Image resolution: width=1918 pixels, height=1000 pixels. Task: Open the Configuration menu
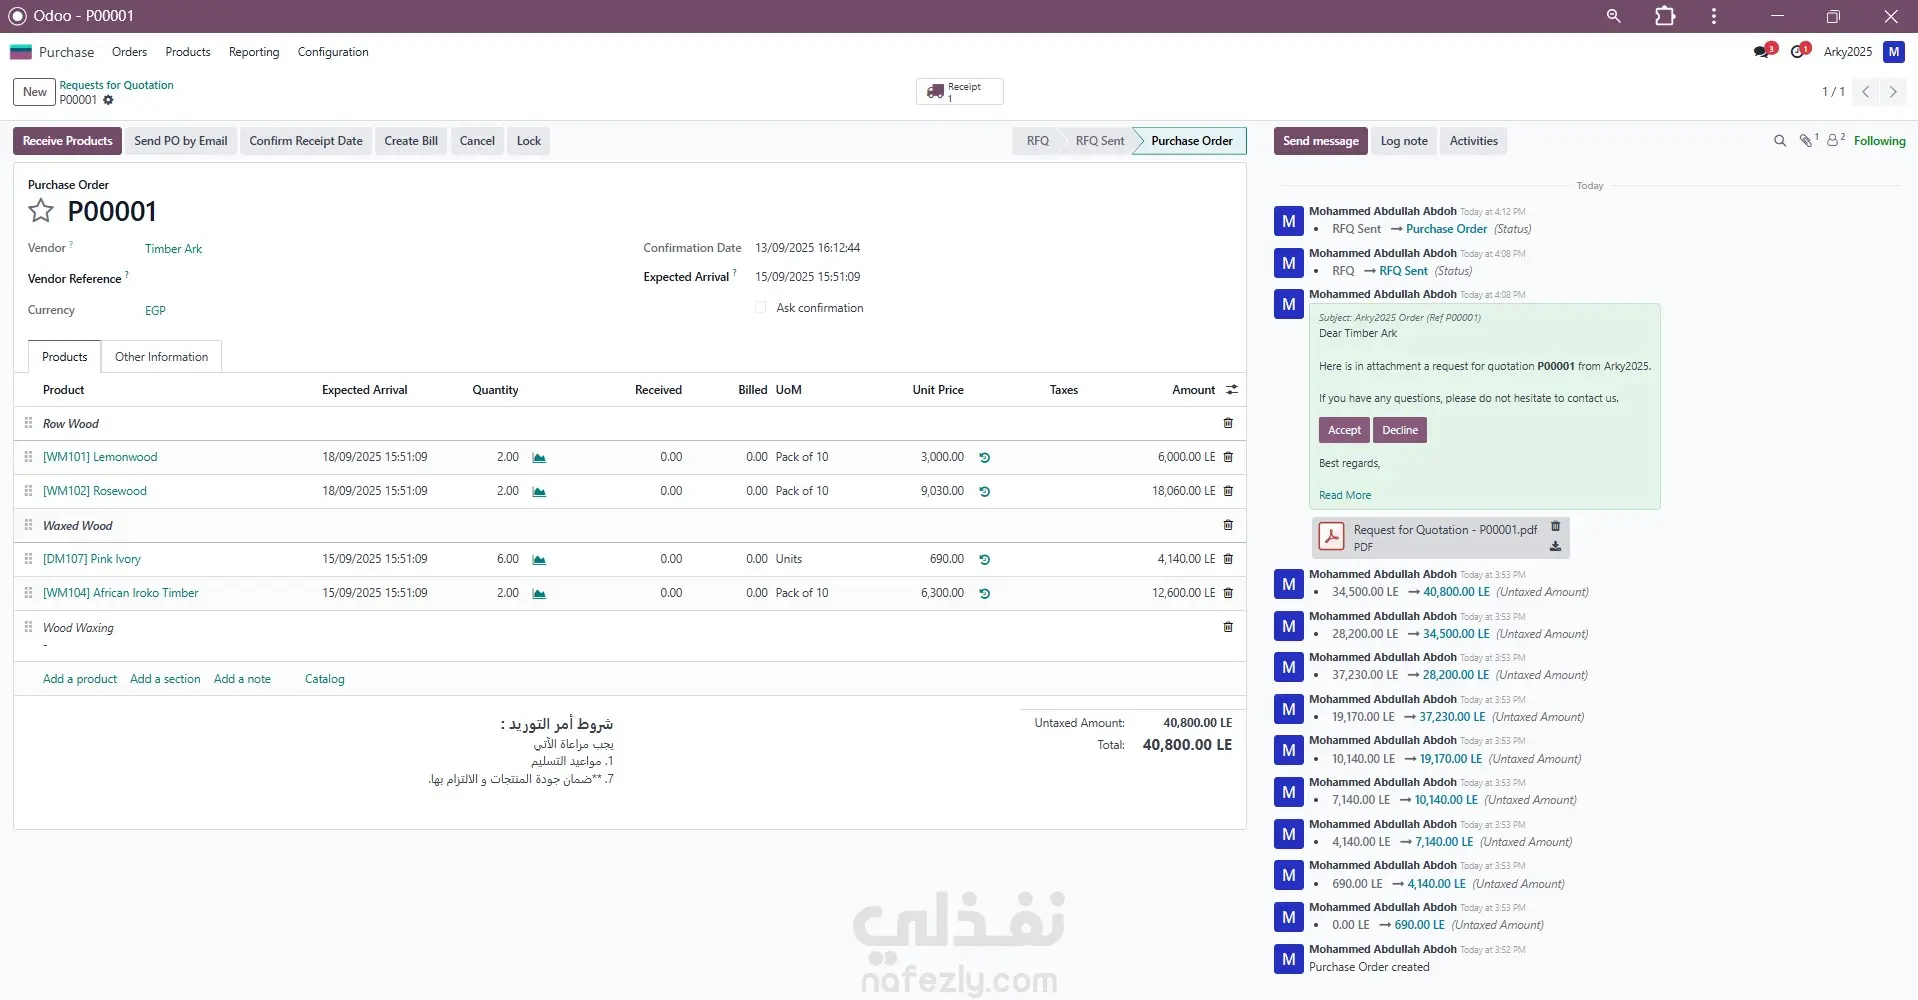click(333, 52)
